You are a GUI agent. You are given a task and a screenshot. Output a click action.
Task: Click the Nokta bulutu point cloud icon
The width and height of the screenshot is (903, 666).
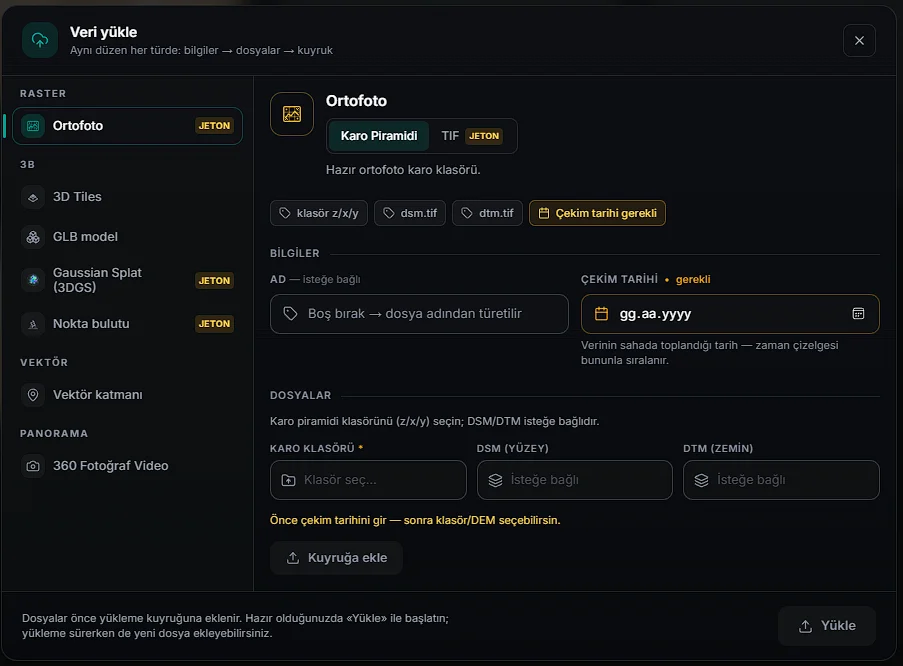pos(33,324)
